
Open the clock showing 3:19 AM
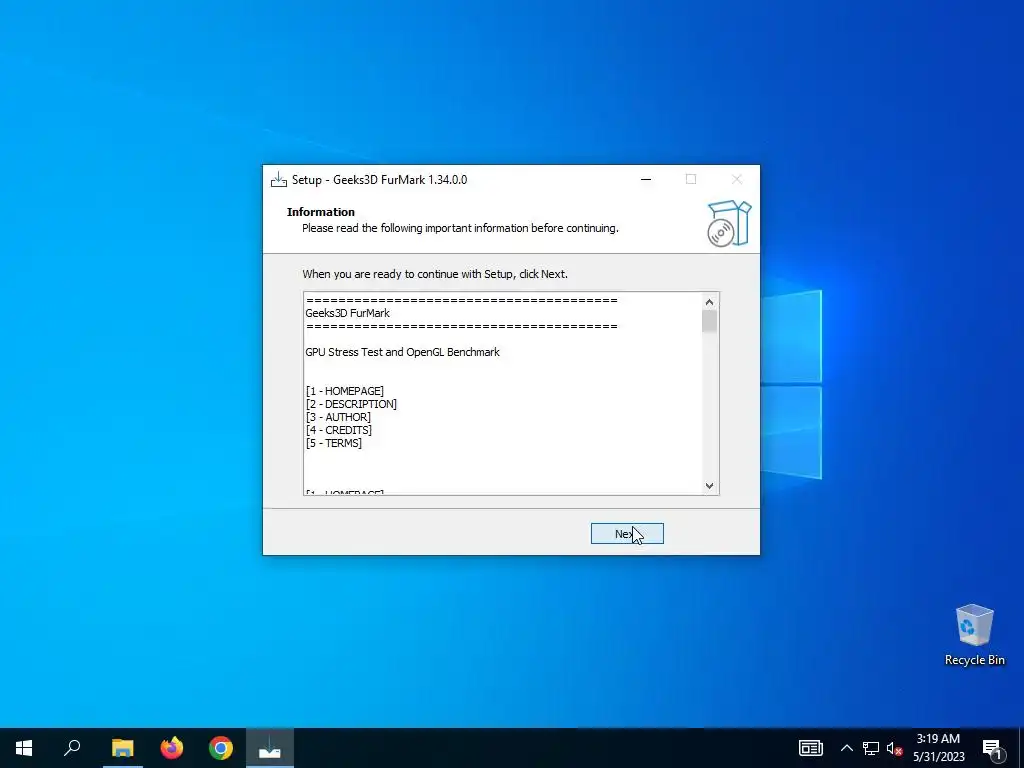pyautogui.click(x=938, y=748)
